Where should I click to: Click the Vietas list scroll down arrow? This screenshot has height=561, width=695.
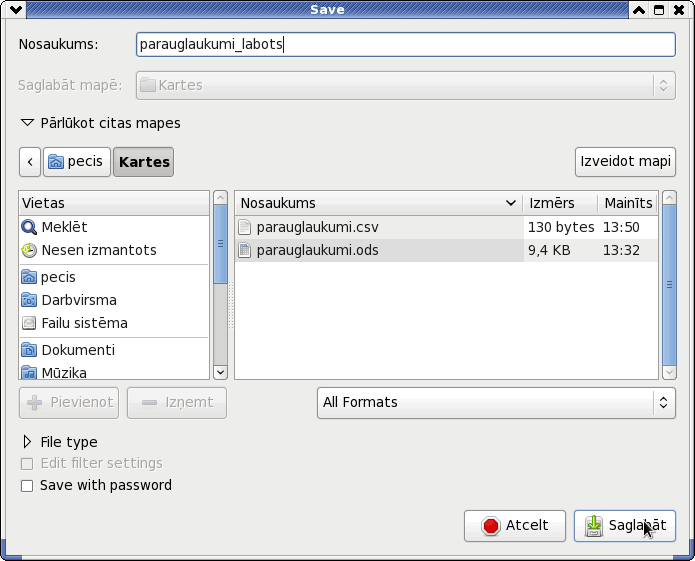point(220,372)
